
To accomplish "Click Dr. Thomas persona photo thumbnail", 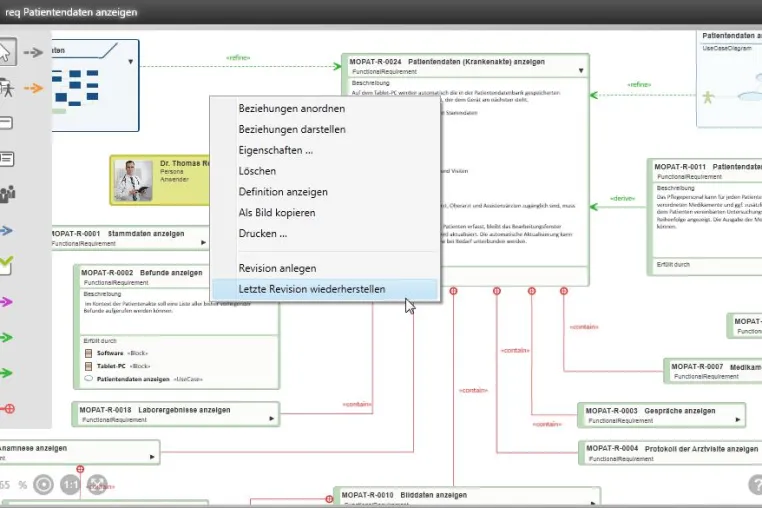I will [x=133, y=180].
